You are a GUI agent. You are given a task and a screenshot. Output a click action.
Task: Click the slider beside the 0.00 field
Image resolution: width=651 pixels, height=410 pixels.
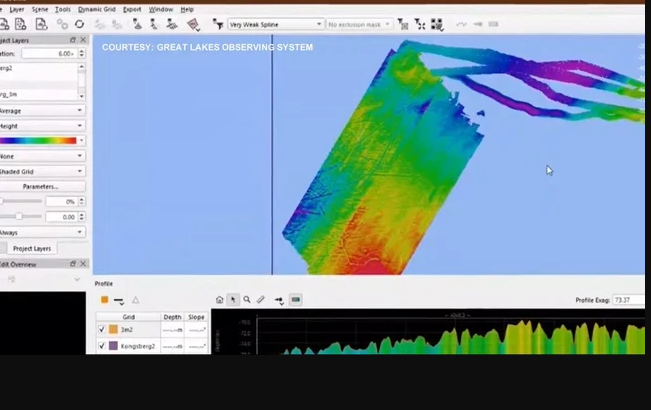coord(21,216)
